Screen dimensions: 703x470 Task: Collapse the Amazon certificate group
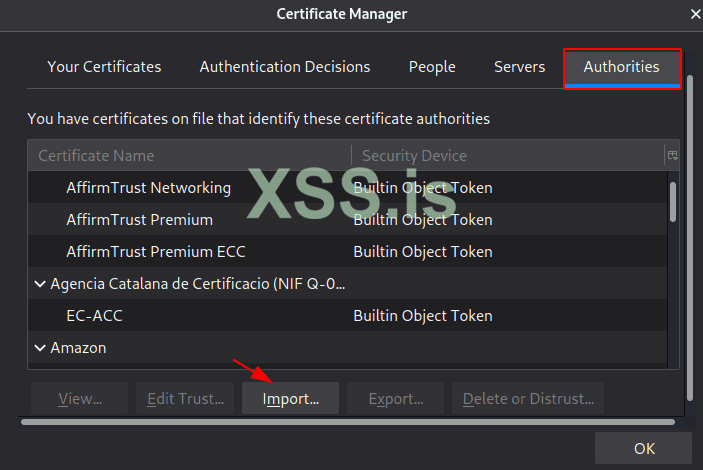[40, 348]
